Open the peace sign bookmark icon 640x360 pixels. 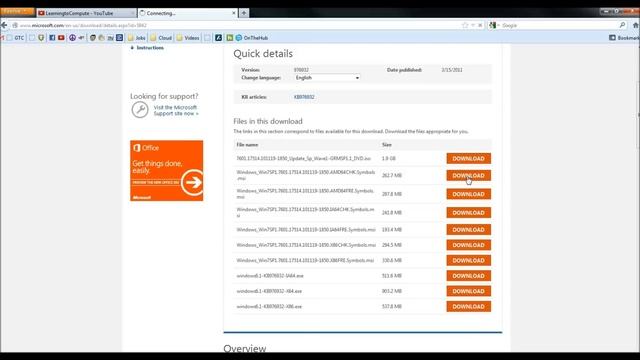tap(72, 38)
